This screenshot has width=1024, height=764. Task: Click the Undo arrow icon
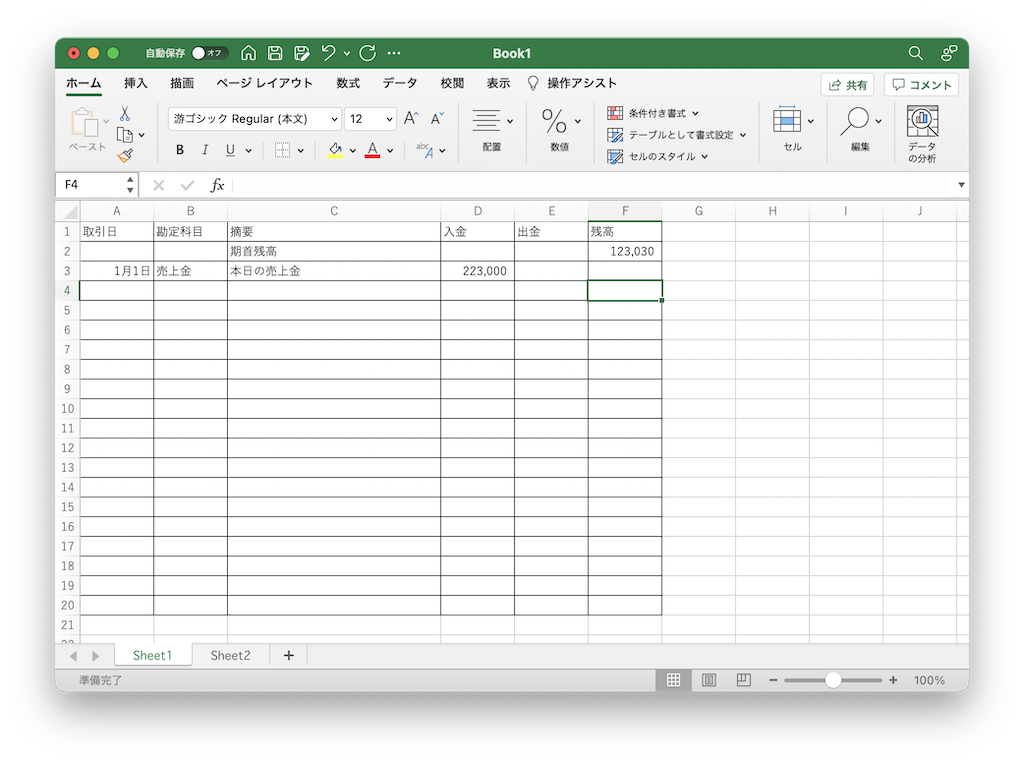tap(328, 53)
